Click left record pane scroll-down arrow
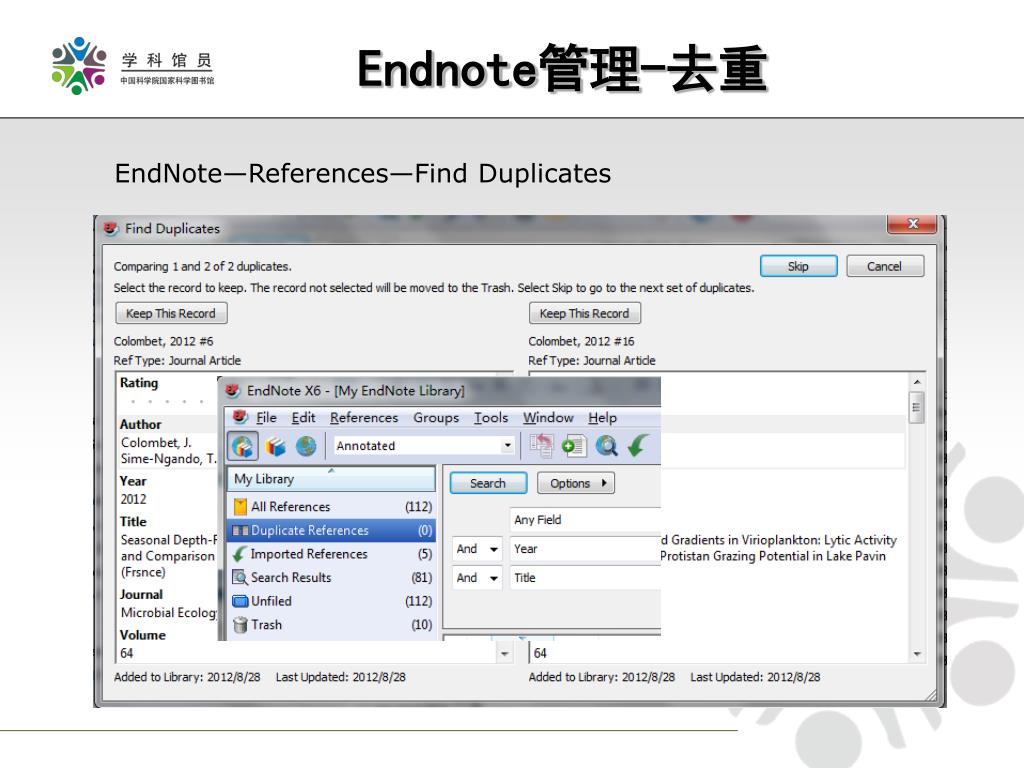1024x768 pixels. (504, 653)
